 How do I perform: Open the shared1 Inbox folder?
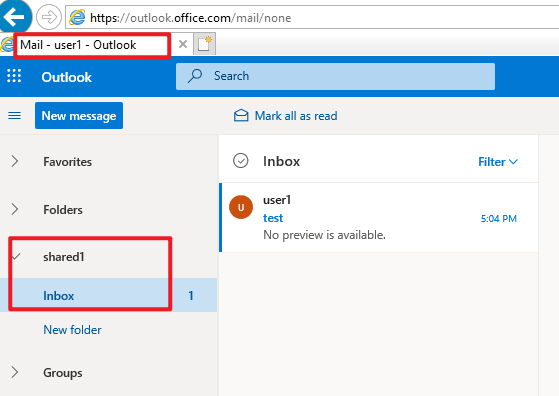pos(108,295)
